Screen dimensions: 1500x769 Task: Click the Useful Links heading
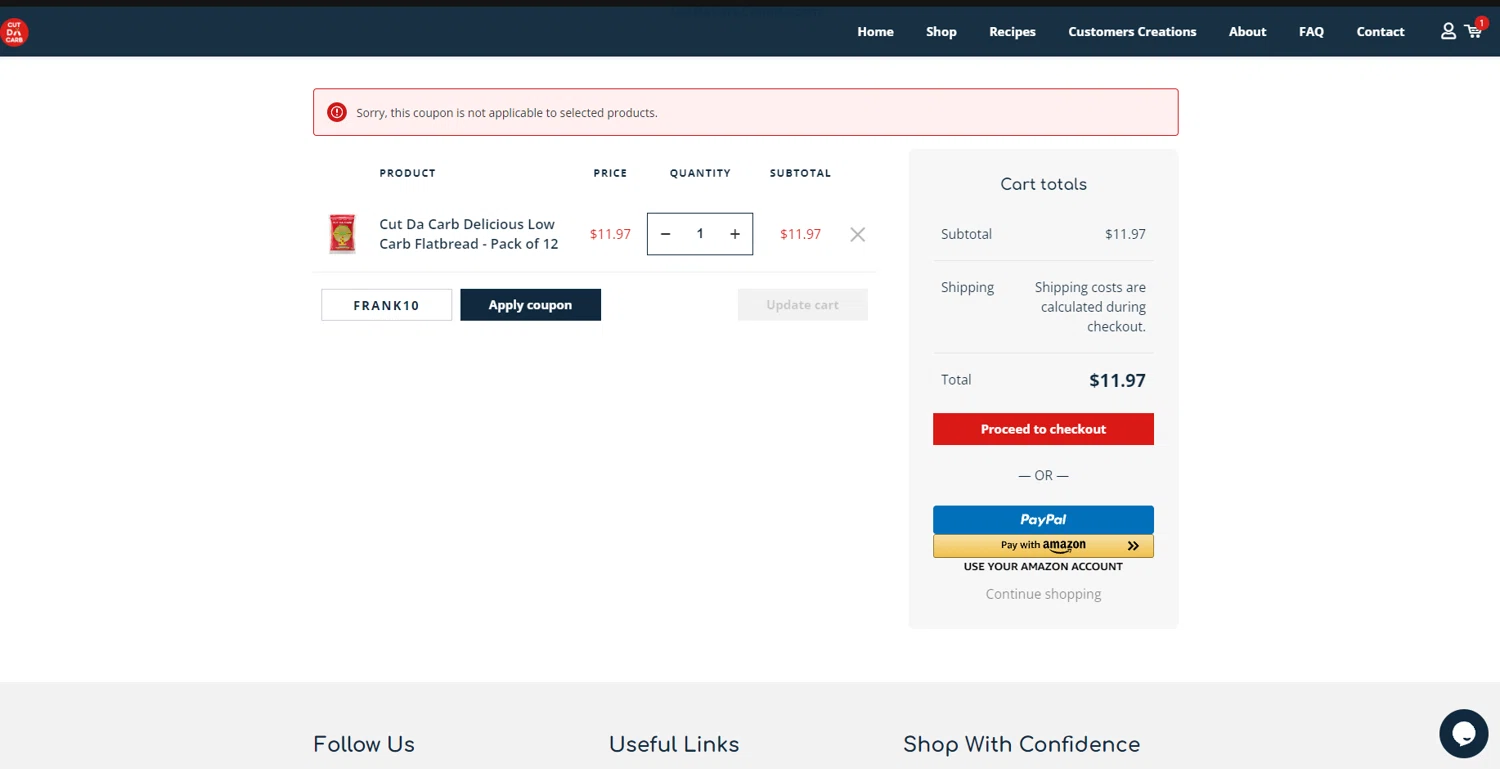(x=674, y=744)
